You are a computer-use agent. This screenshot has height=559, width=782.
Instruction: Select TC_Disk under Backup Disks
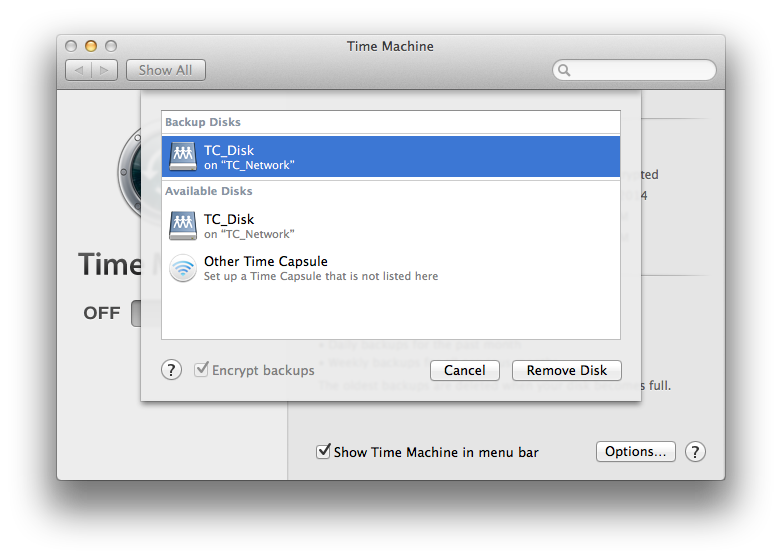(x=391, y=157)
